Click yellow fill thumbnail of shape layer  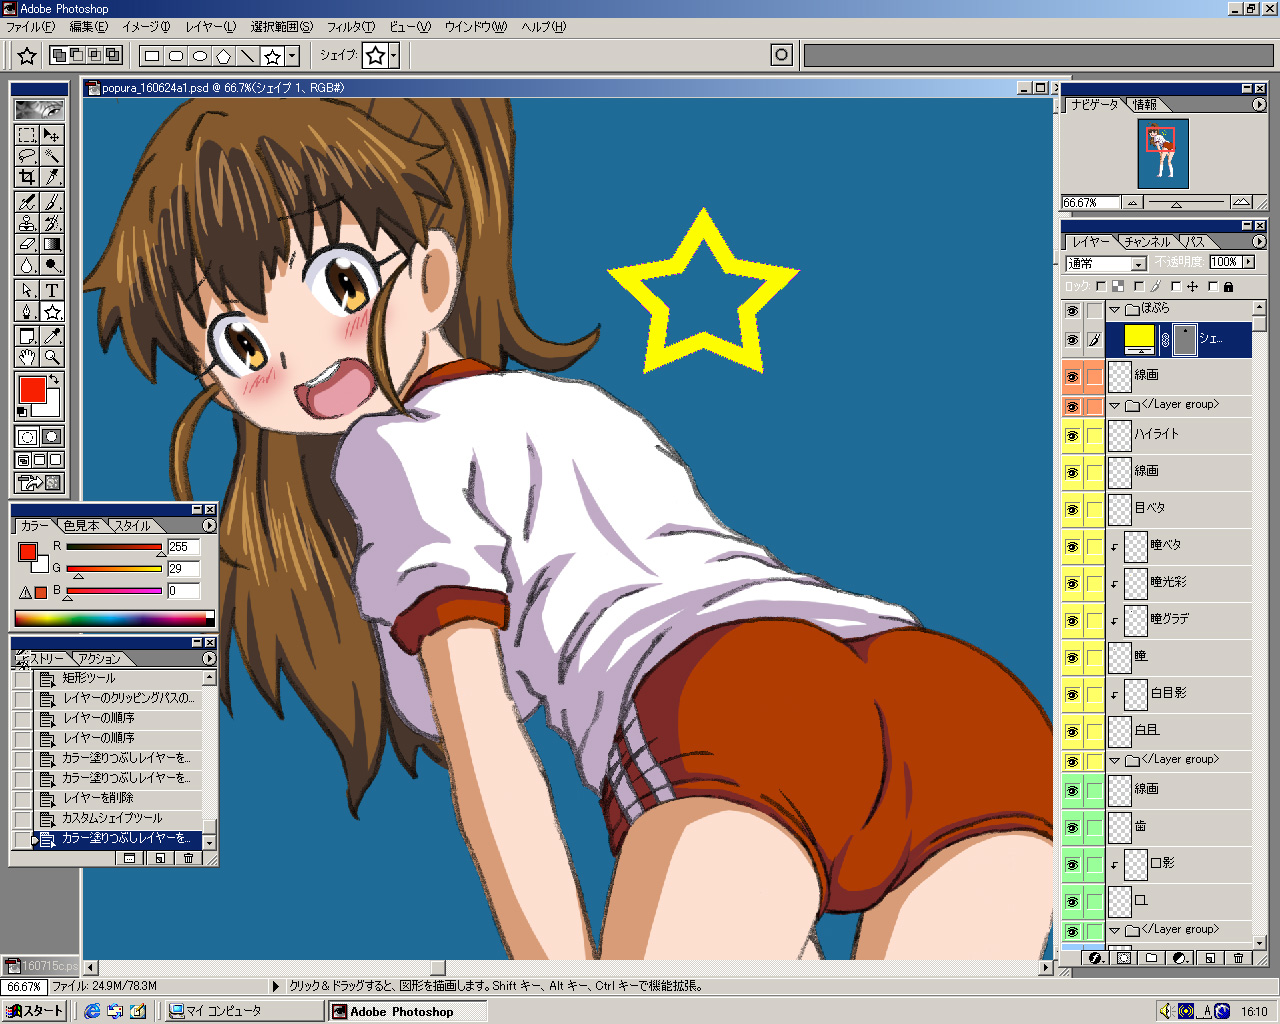[1139, 340]
